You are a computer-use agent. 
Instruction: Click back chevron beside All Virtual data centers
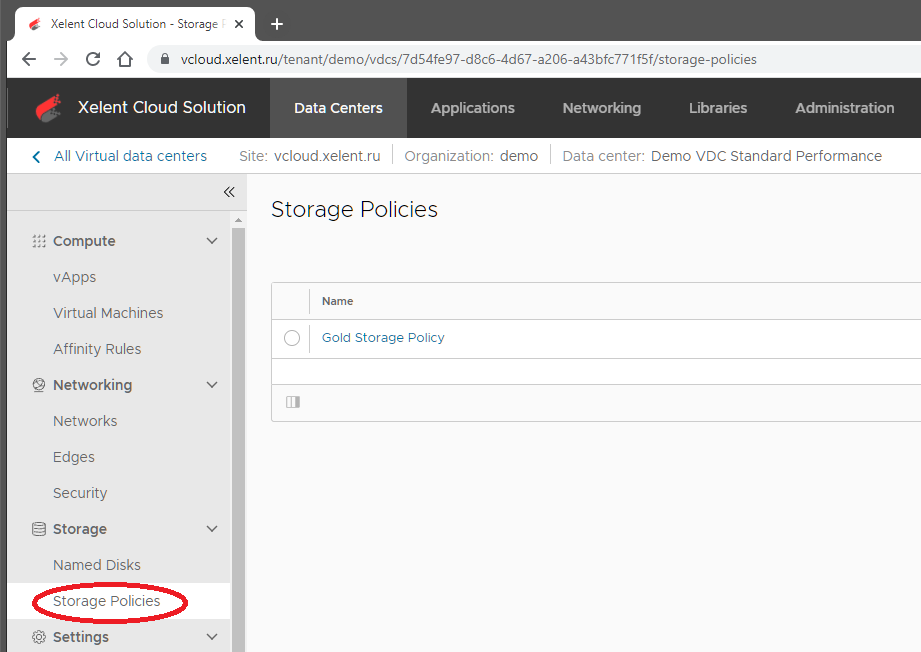36,156
